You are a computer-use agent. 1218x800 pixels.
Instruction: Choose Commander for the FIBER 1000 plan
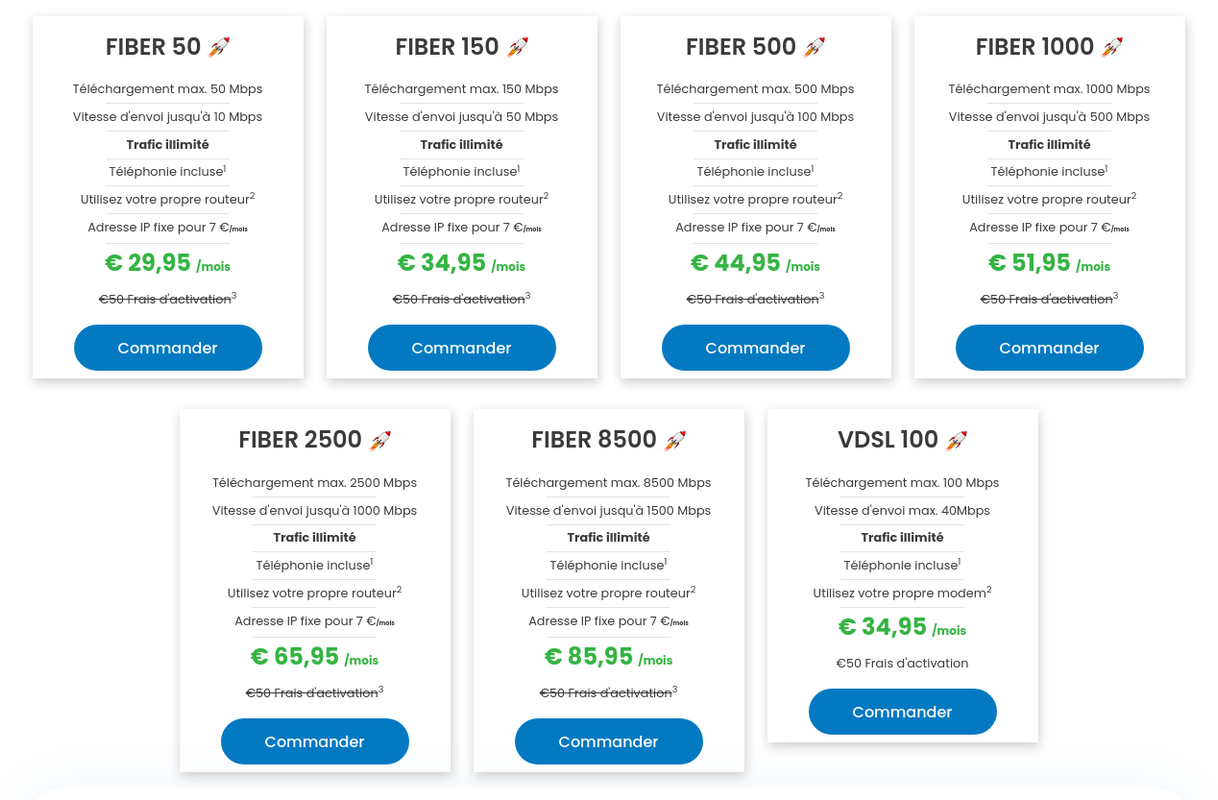point(1050,348)
